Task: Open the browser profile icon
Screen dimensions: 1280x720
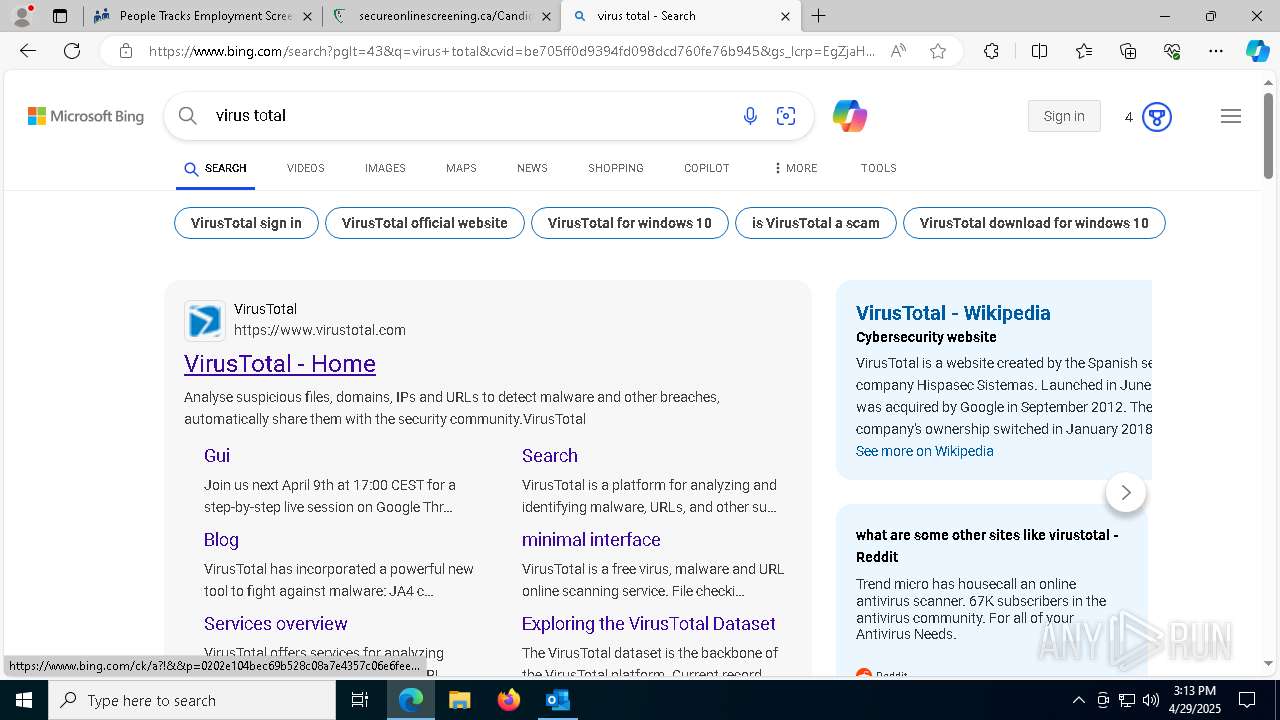Action: click(22, 16)
